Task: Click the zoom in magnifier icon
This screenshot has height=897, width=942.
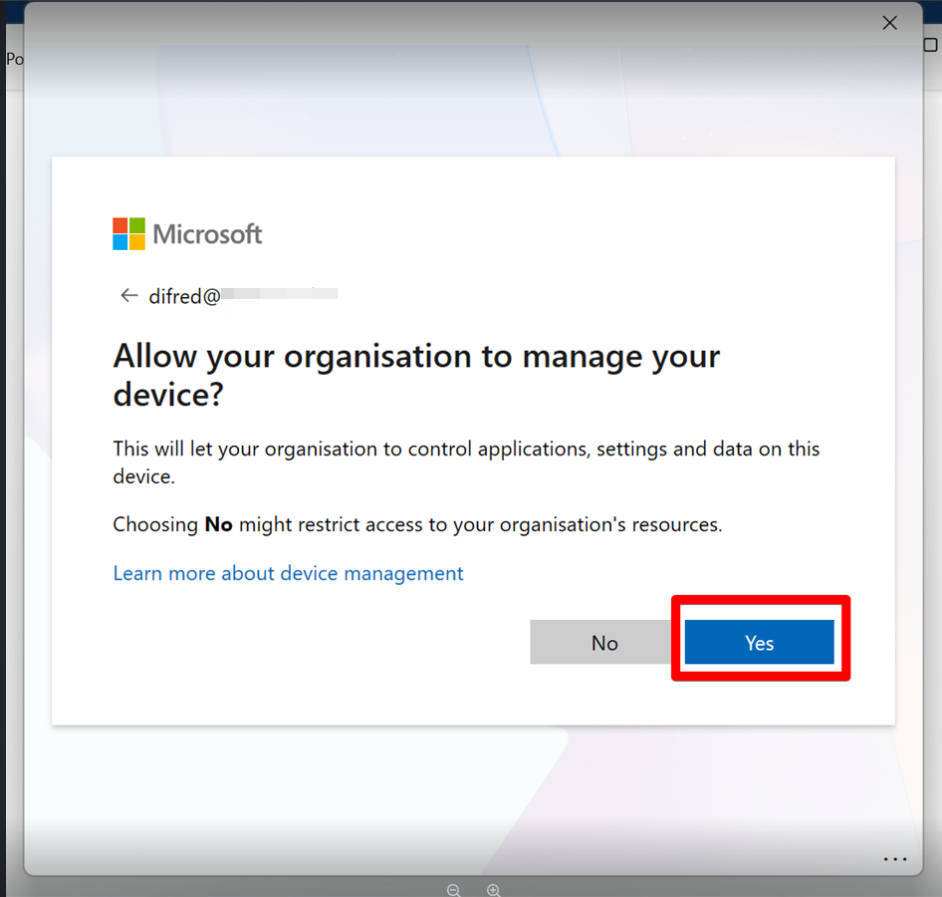Action: [x=493, y=889]
